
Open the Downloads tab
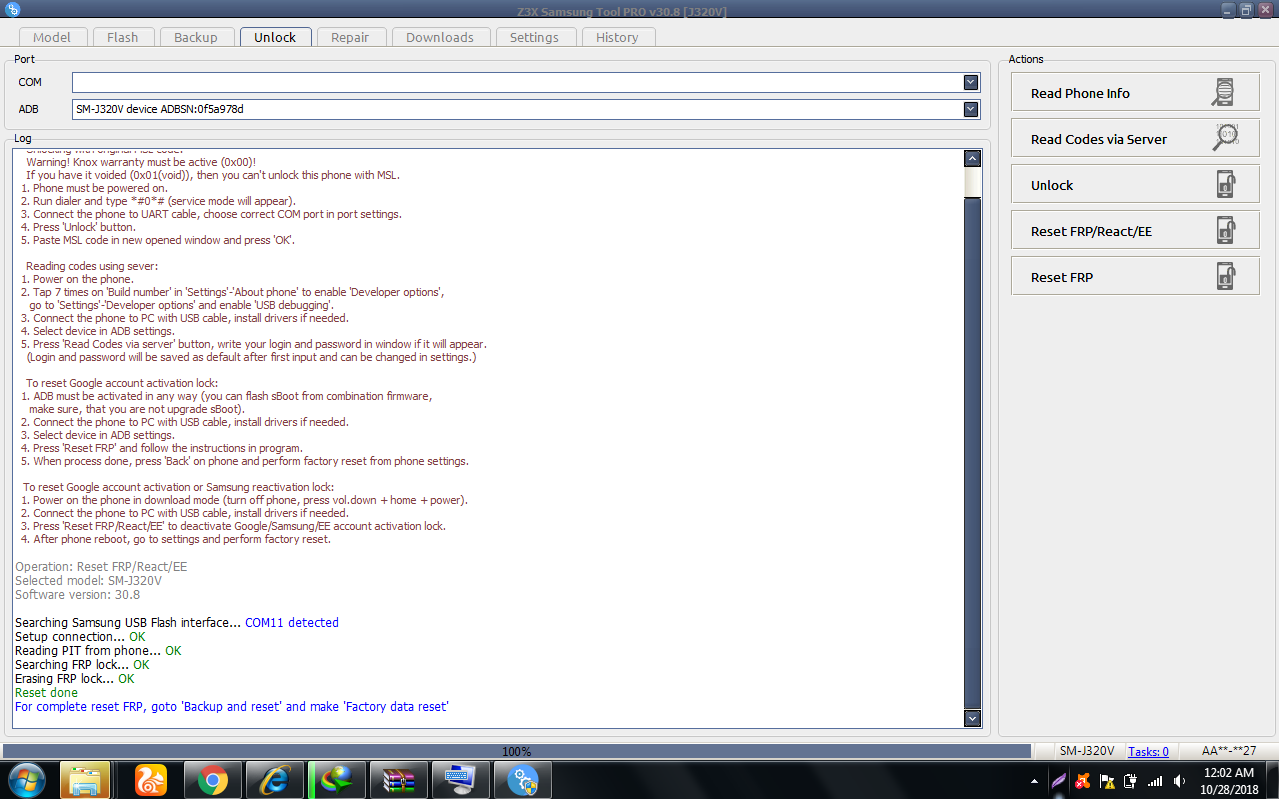440,37
